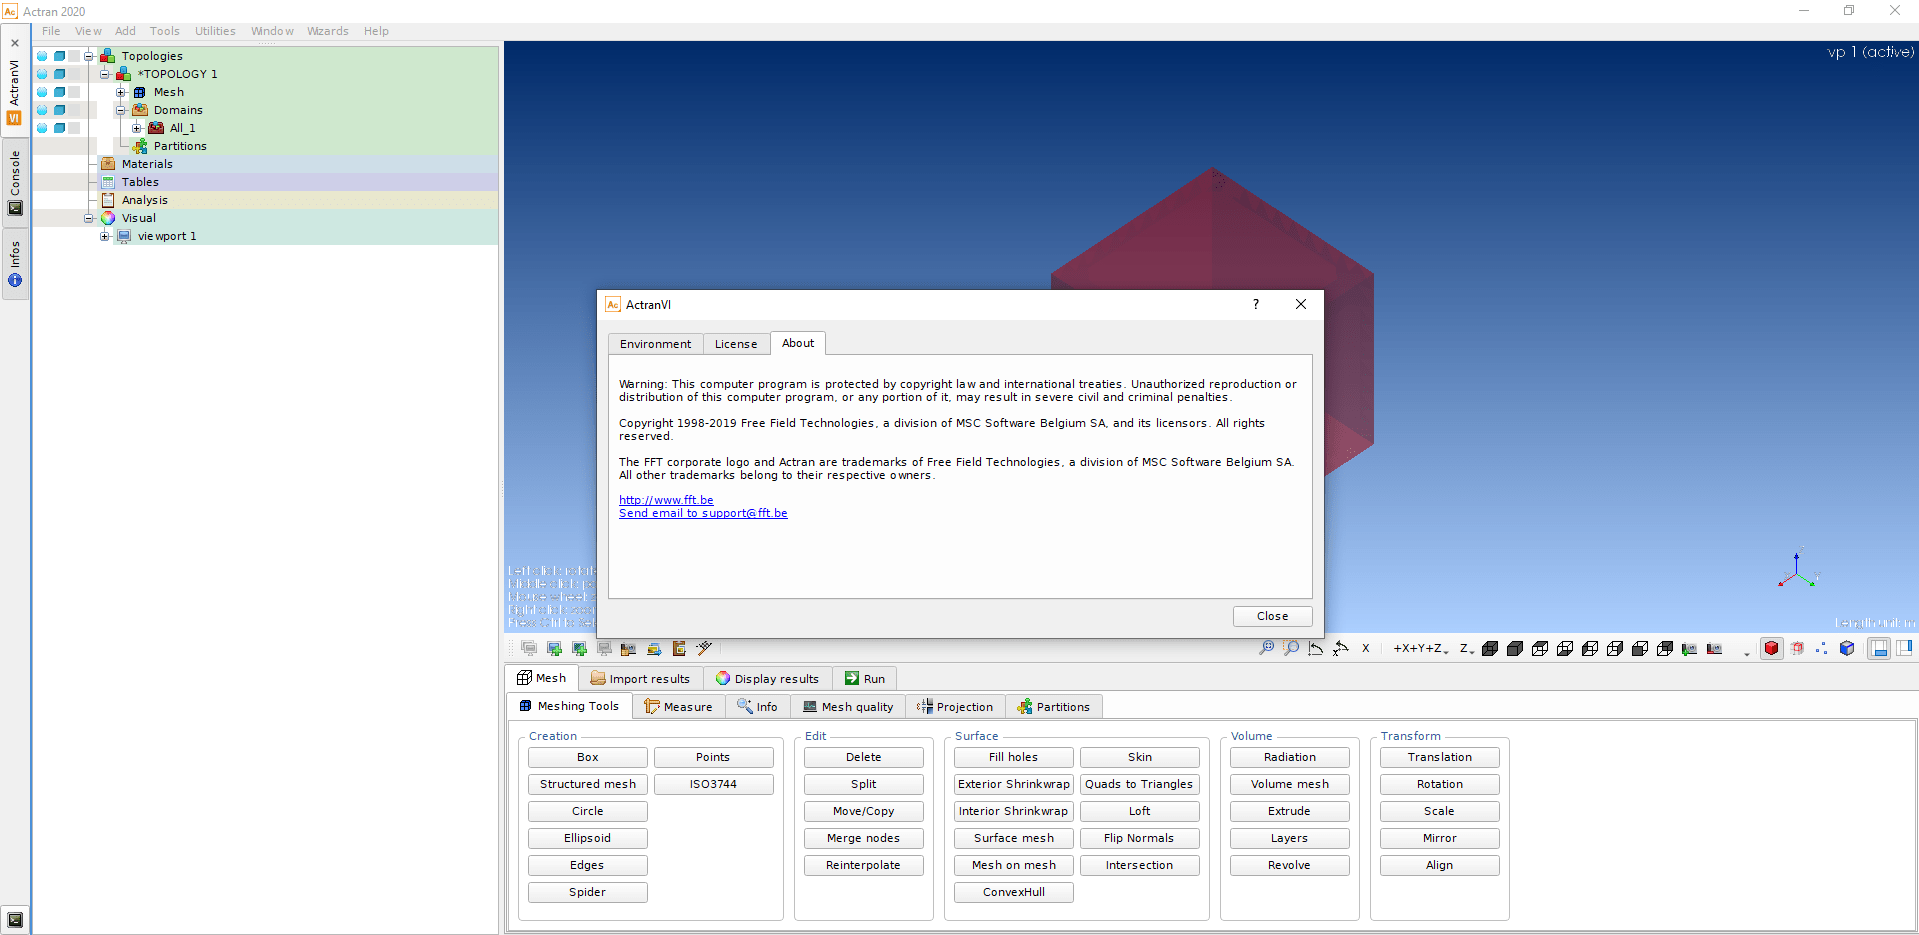Click the second add-viewport icon with green plus

pyautogui.click(x=579, y=648)
